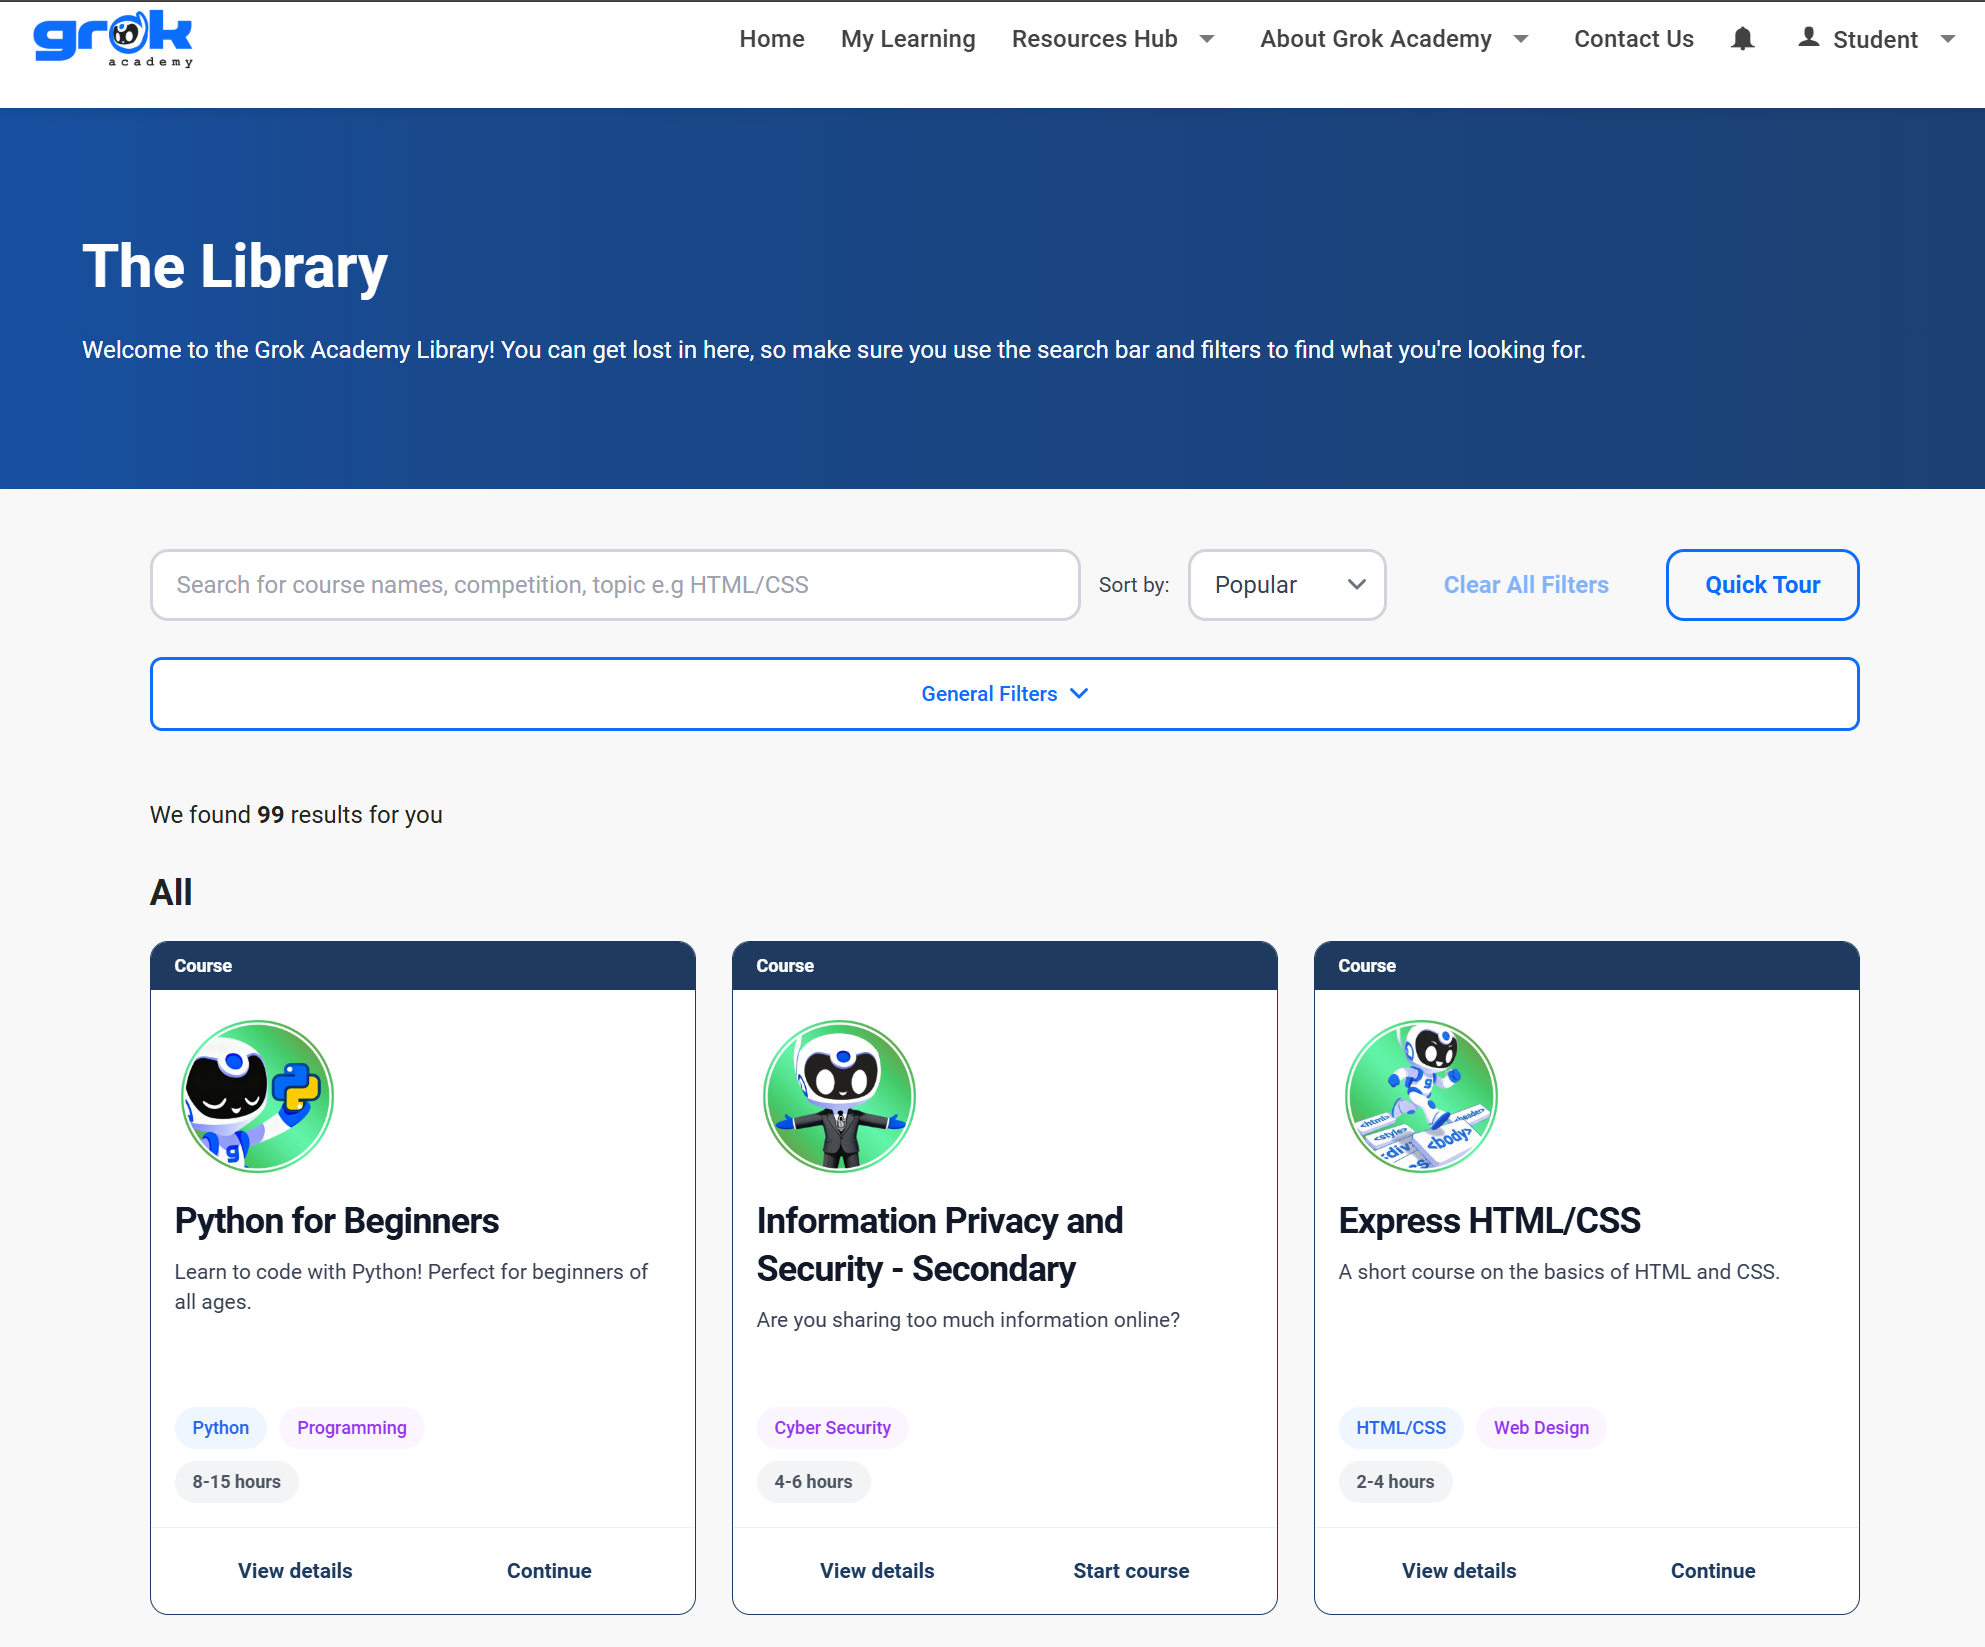Open the Sort by Popular dropdown
The image size is (1985, 1647).
1286,585
